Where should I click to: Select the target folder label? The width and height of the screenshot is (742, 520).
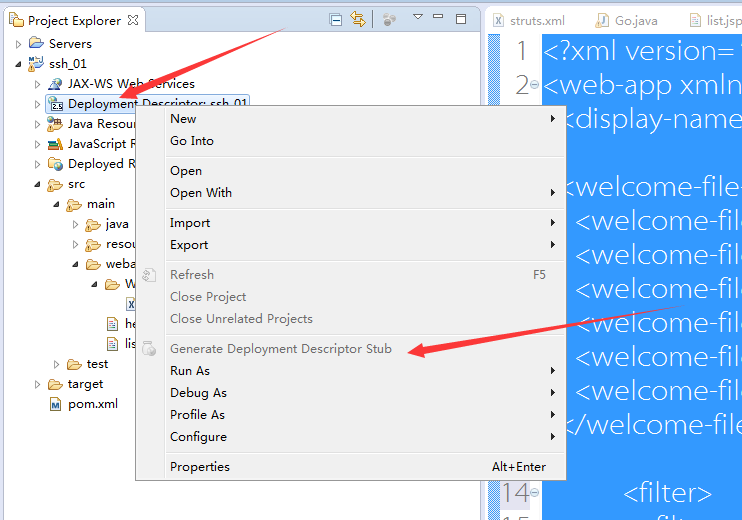point(85,384)
